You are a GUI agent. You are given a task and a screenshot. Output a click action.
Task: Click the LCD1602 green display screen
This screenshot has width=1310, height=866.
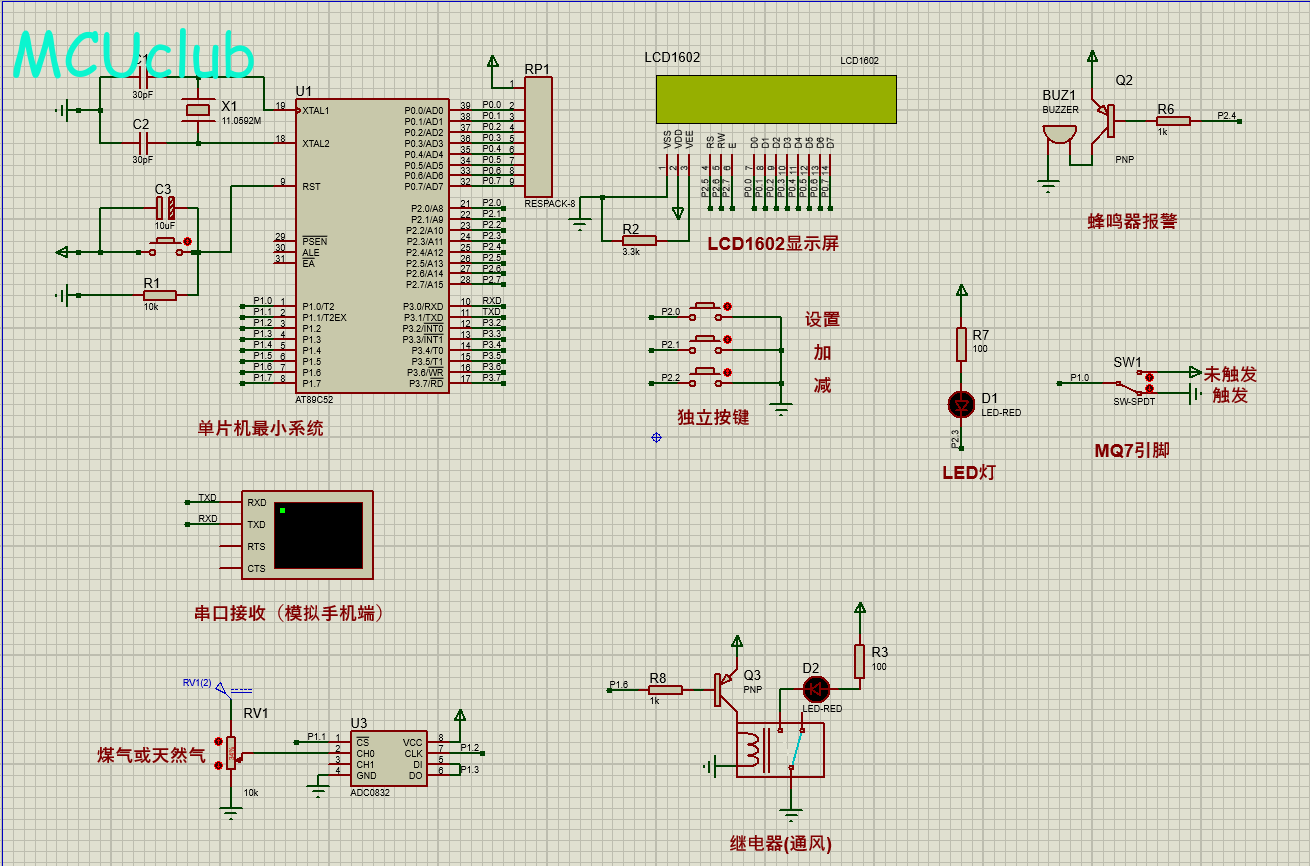point(776,99)
